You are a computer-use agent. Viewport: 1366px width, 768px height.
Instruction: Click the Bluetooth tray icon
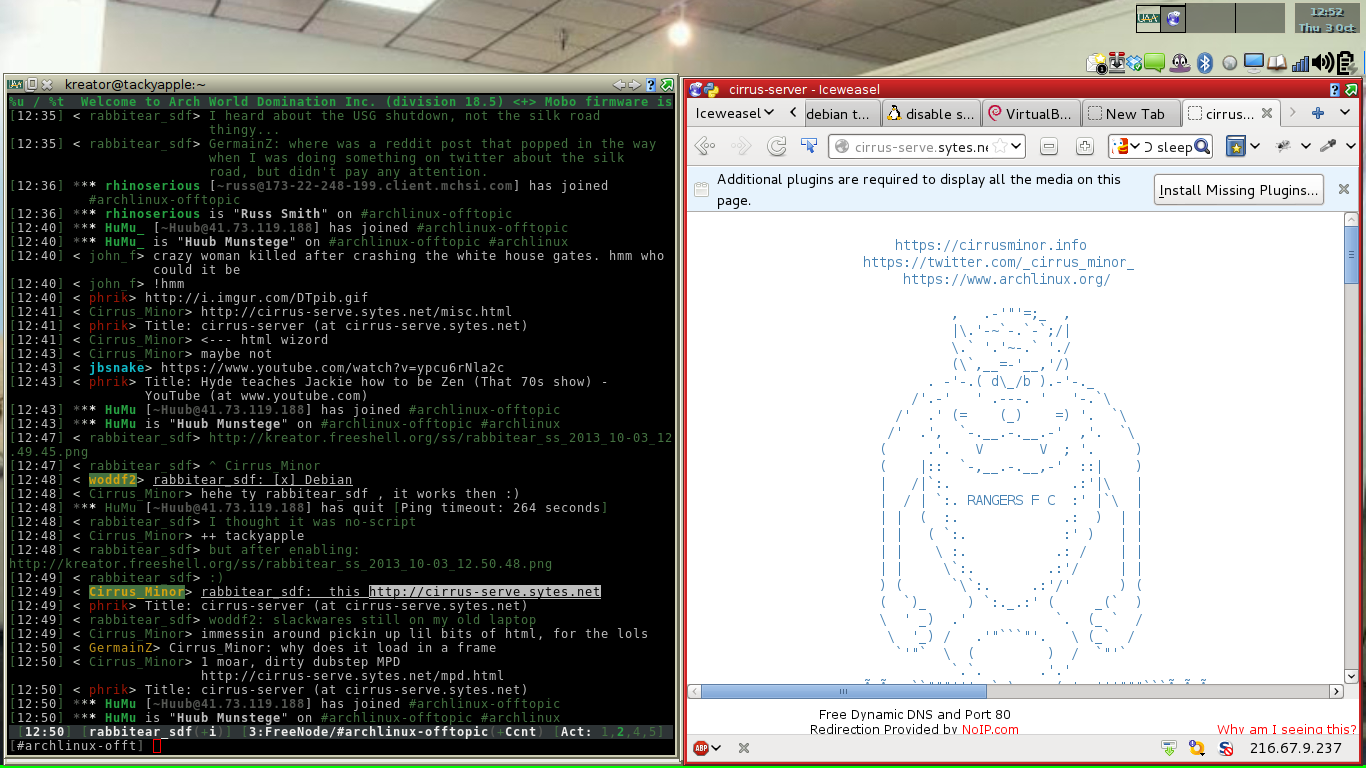(x=1205, y=63)
